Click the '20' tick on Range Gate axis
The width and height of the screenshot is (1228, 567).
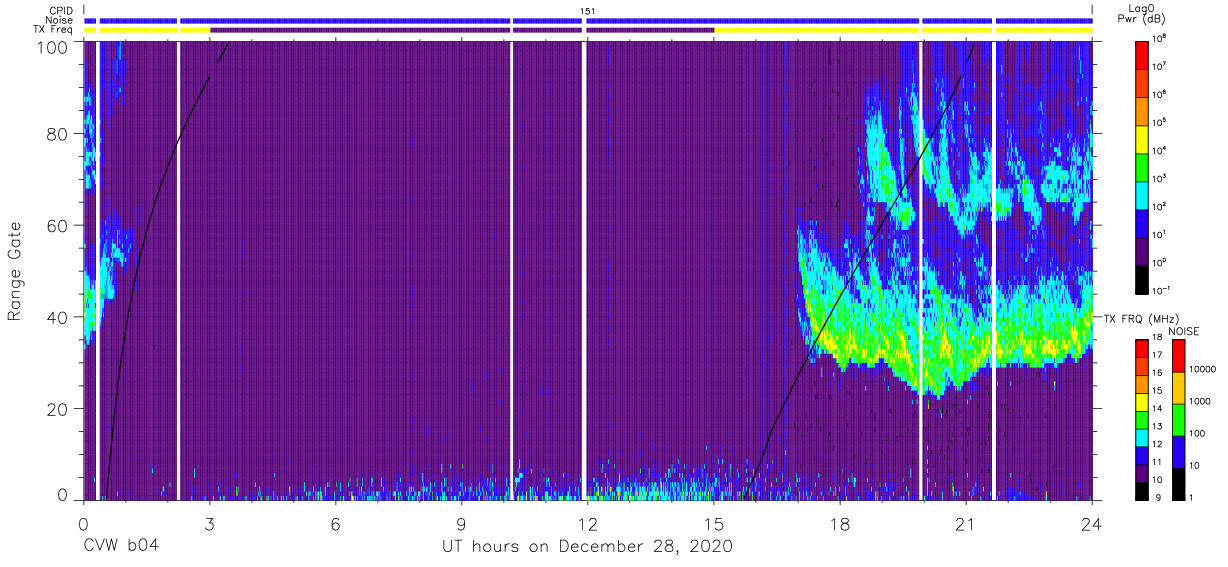click(x=60, y=409)
